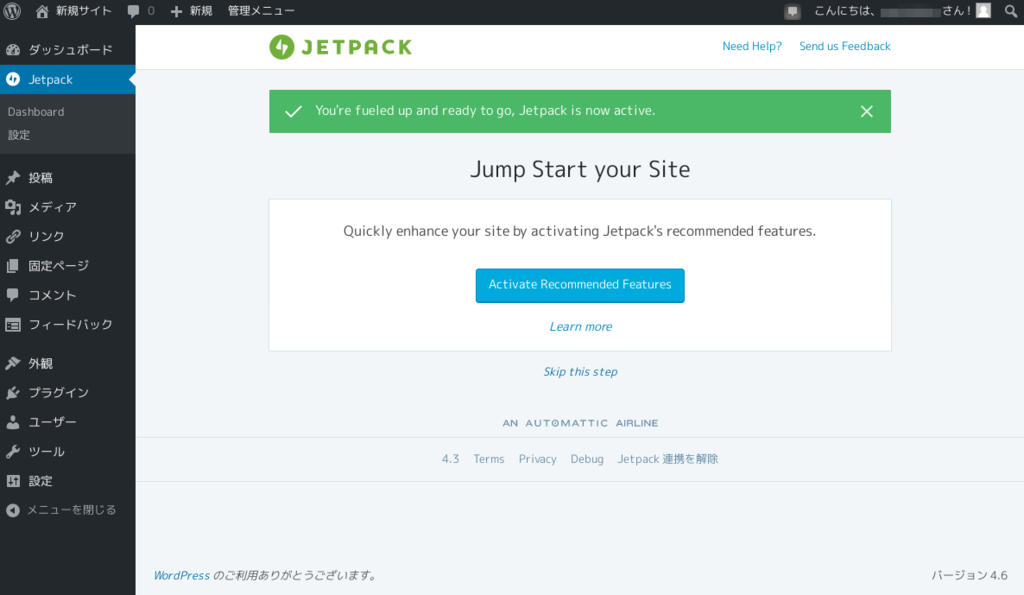Click the こんにちは greeting account menu

click(903, 11)
